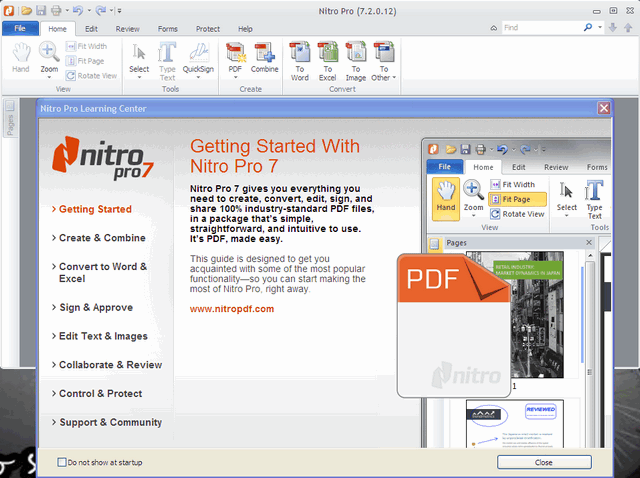The height and width of the screenshot is (478, 640).
Task: Click the find next down arrow
Action: (612, 27)
